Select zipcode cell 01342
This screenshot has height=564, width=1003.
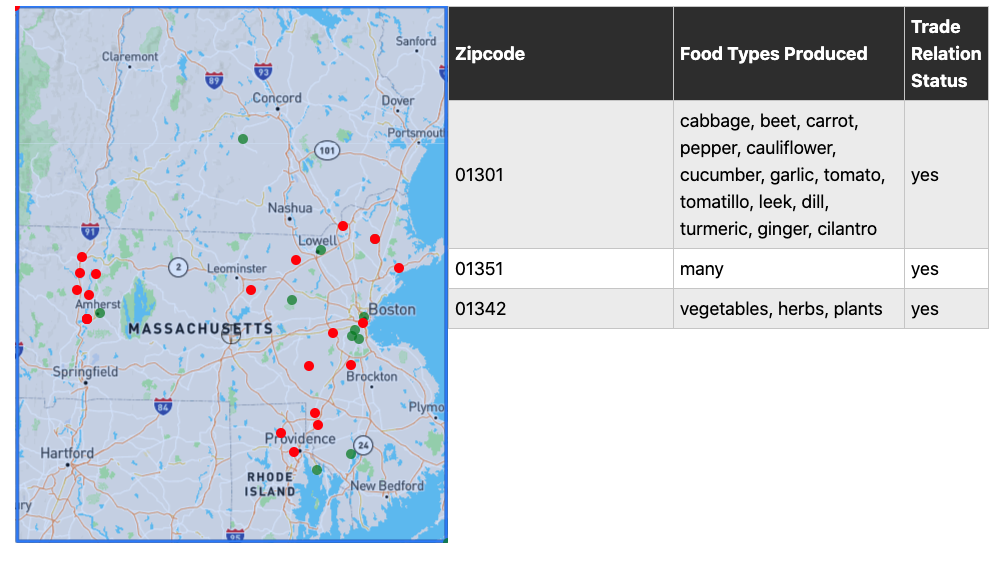click(x=561, y=309)
